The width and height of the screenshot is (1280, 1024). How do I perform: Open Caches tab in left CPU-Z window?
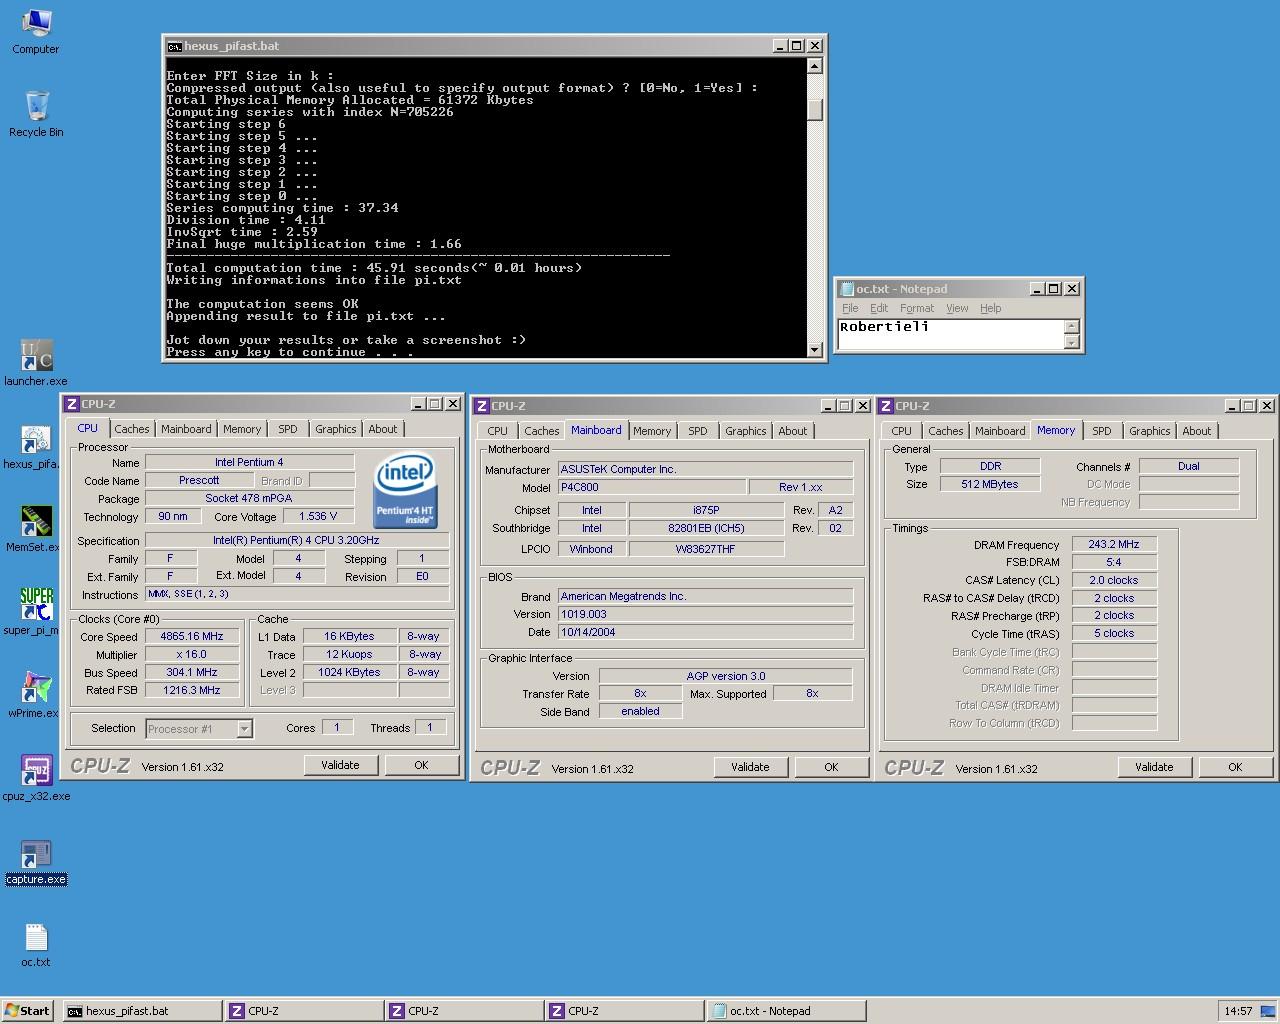pyautogui.click(x=131, y=429)
